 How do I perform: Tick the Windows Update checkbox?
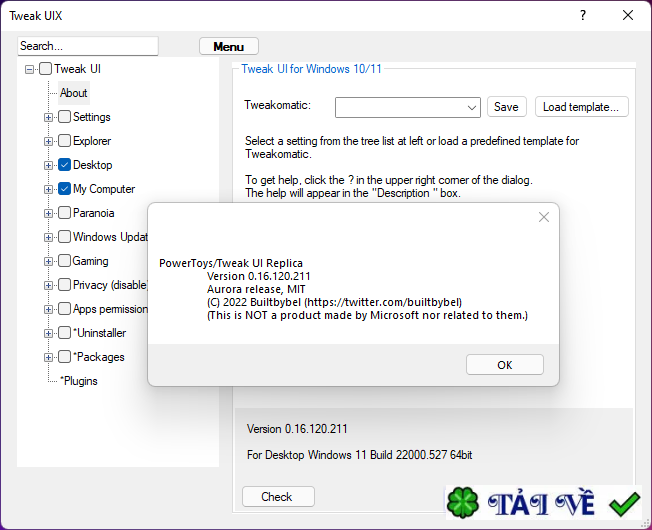pos(64,237)
